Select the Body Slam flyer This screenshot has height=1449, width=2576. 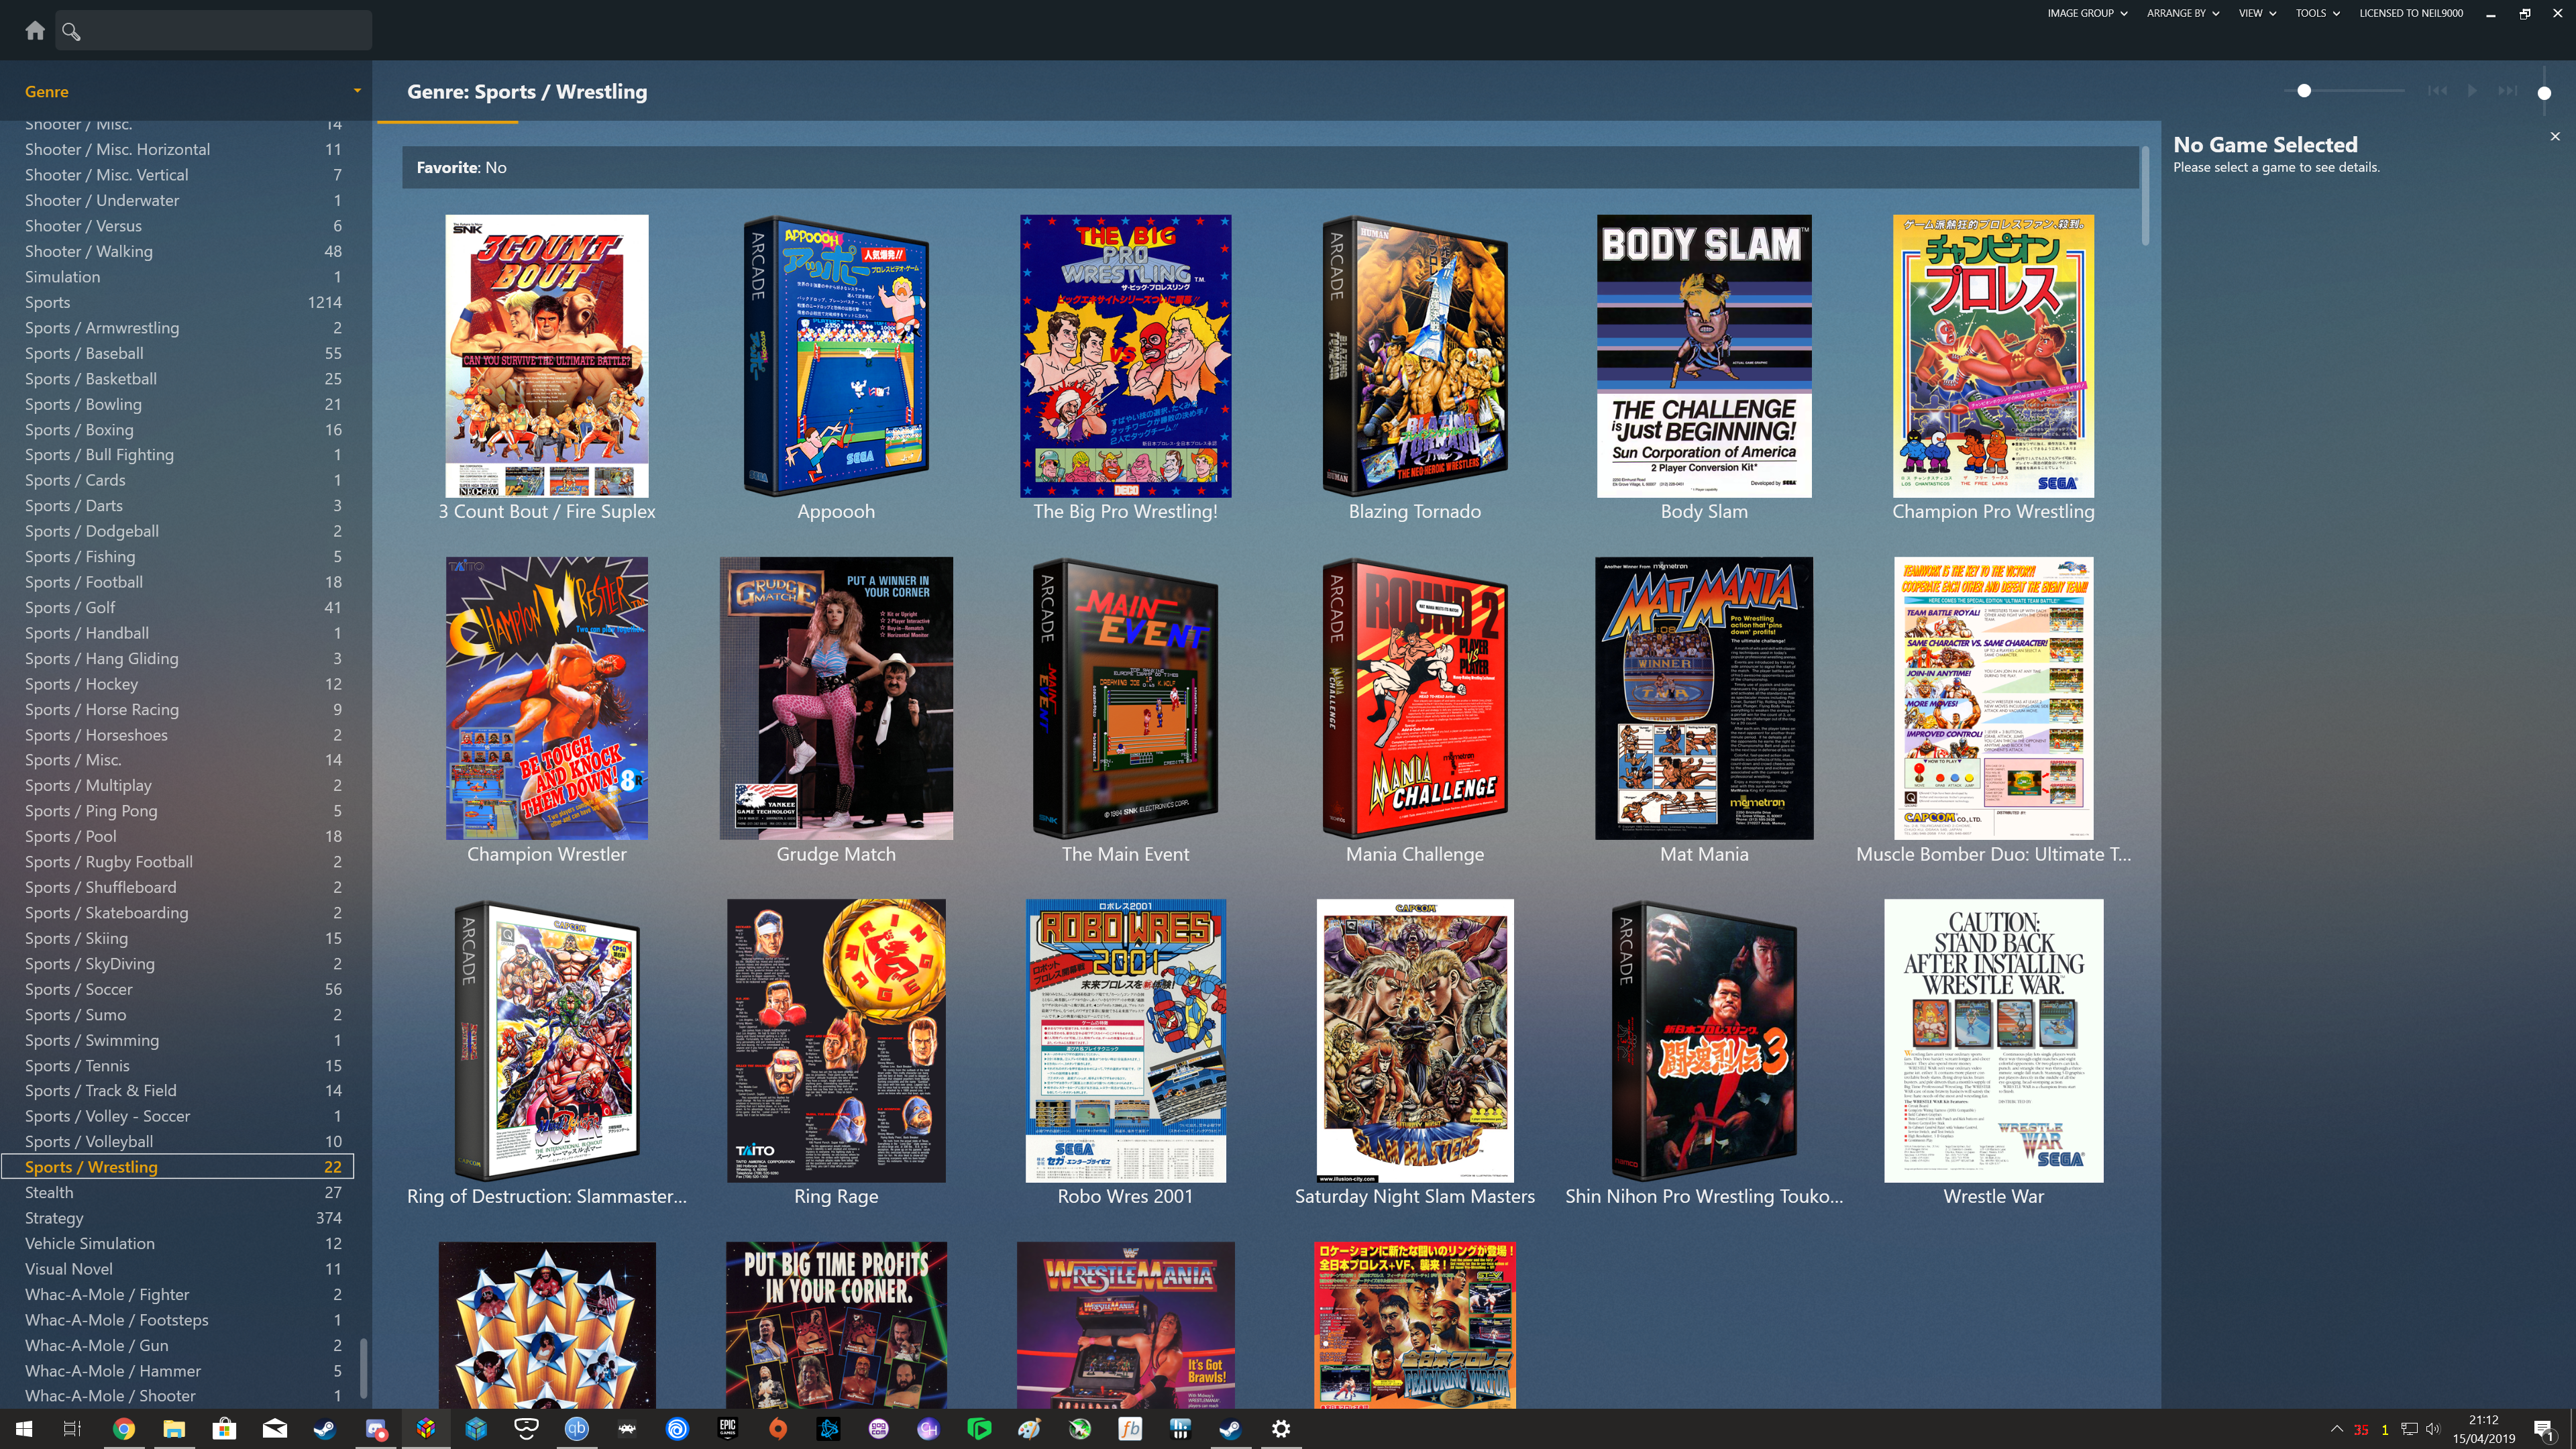1704,356
